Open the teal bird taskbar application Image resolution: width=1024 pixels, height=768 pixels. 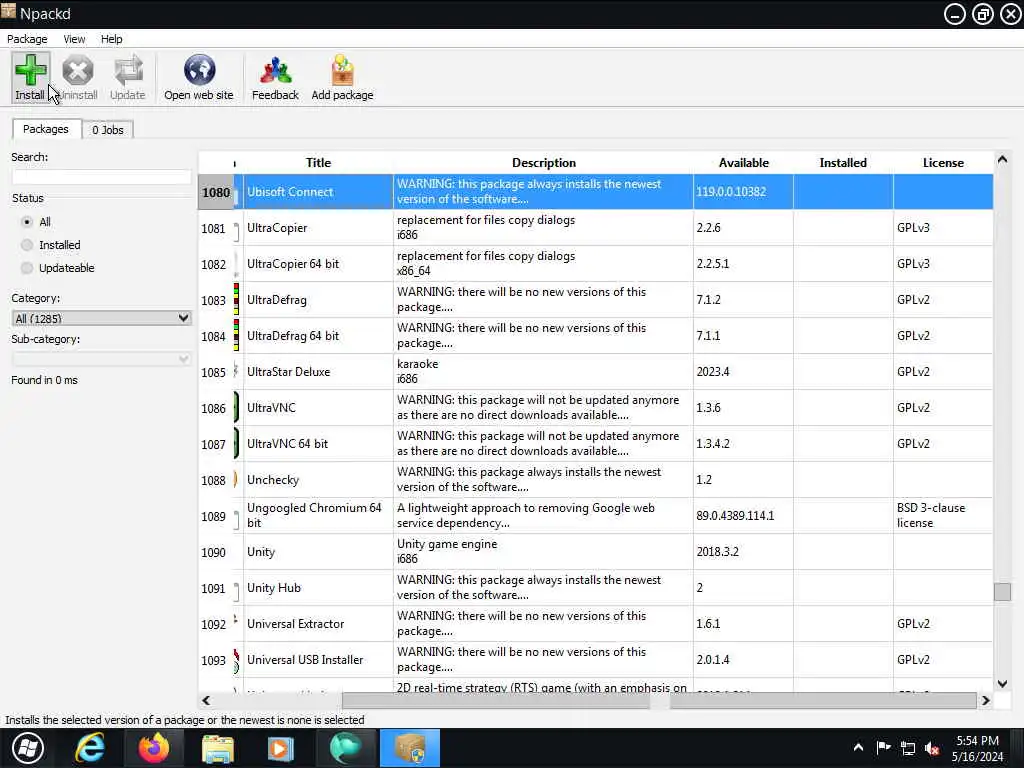(x=345, y=748)
